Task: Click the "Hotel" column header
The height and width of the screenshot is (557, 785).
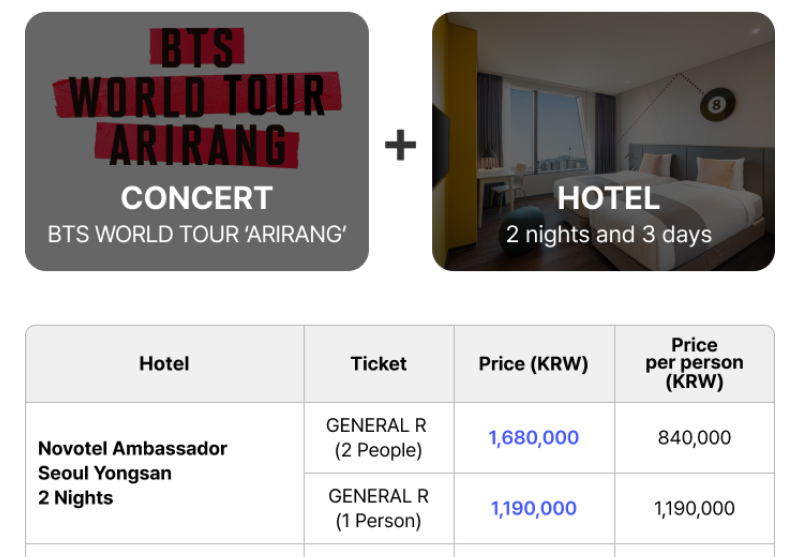Action: coord(164,364)
